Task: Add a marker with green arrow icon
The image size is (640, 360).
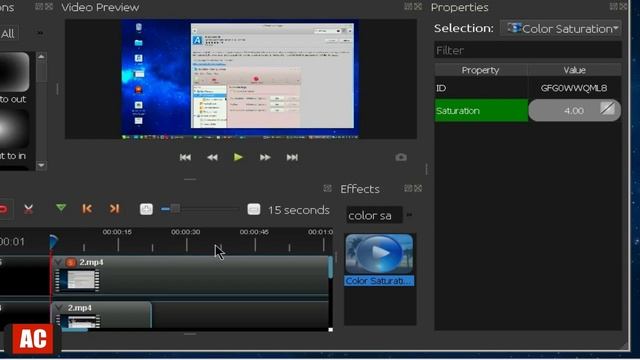Action: click(61, 208)
